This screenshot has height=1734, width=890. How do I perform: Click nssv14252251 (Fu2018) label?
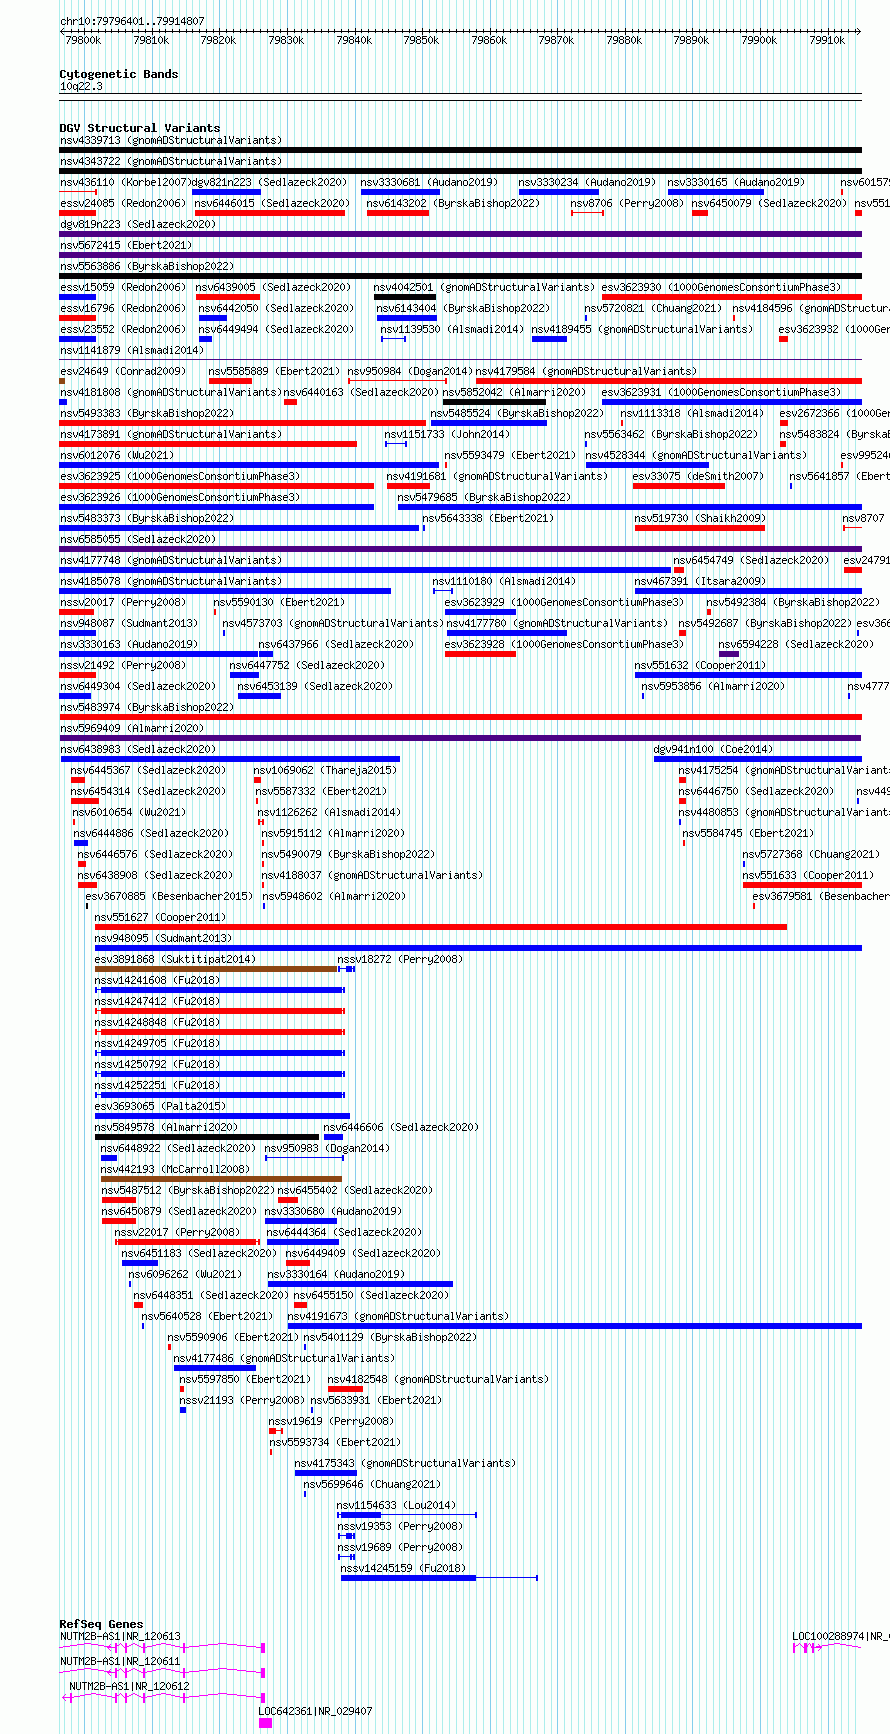click(x=157, y=1085)
